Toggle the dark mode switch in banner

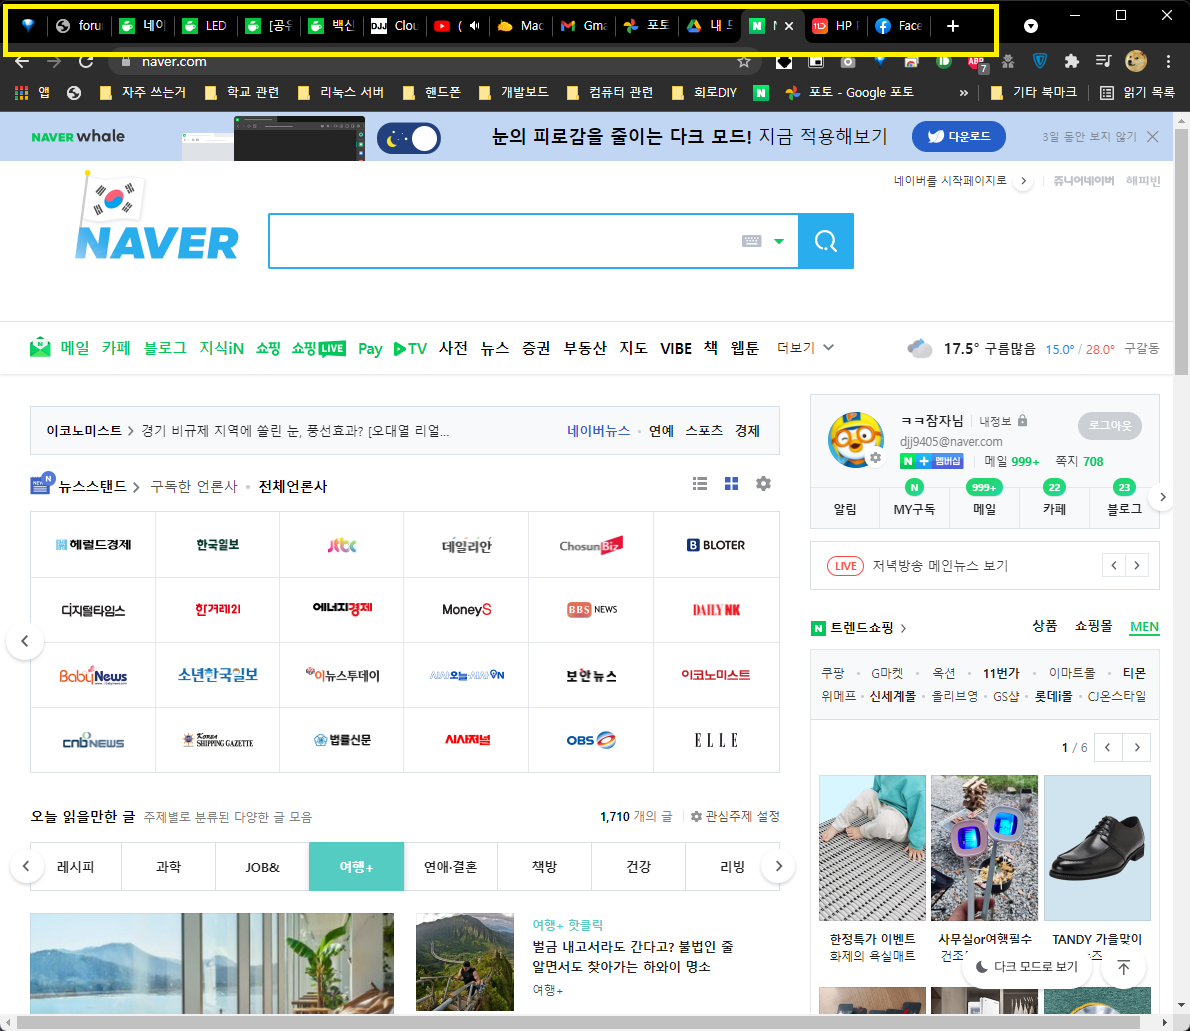(x=409, y=138)
